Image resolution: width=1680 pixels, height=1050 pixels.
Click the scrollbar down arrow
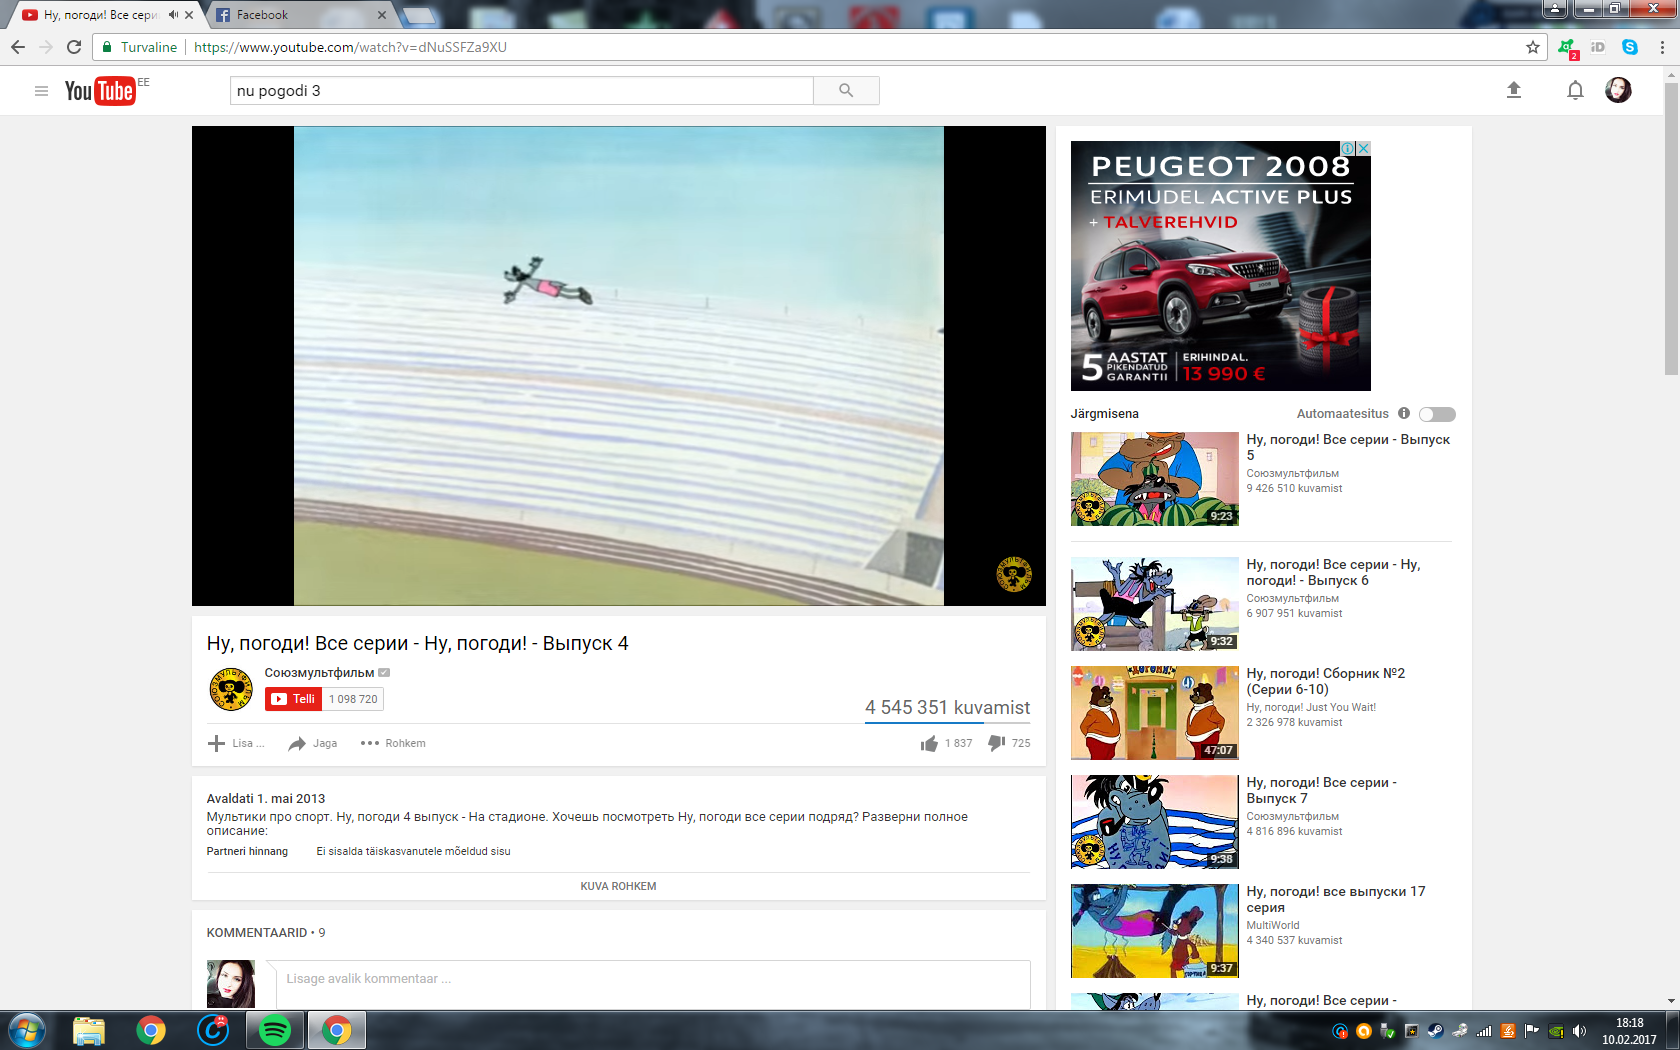(1671, 1001)
